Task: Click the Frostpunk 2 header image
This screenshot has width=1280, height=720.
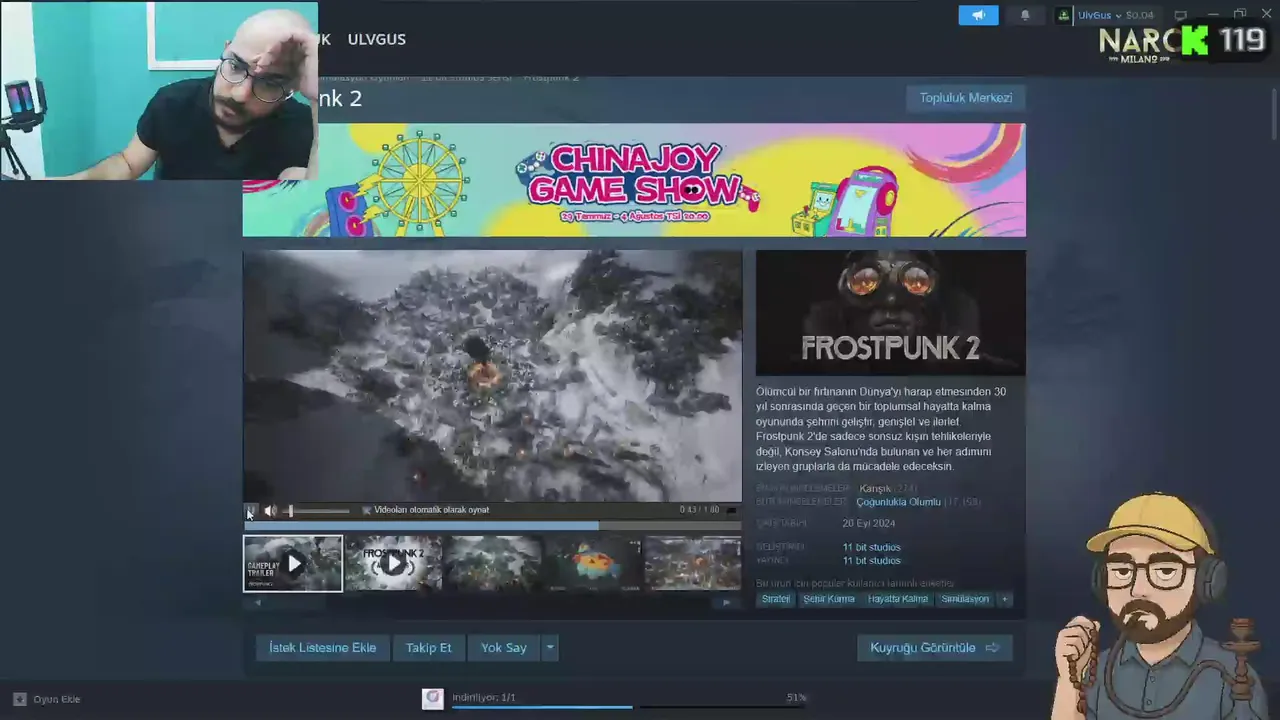Action: pyautogui.click(x=891, y=313)
